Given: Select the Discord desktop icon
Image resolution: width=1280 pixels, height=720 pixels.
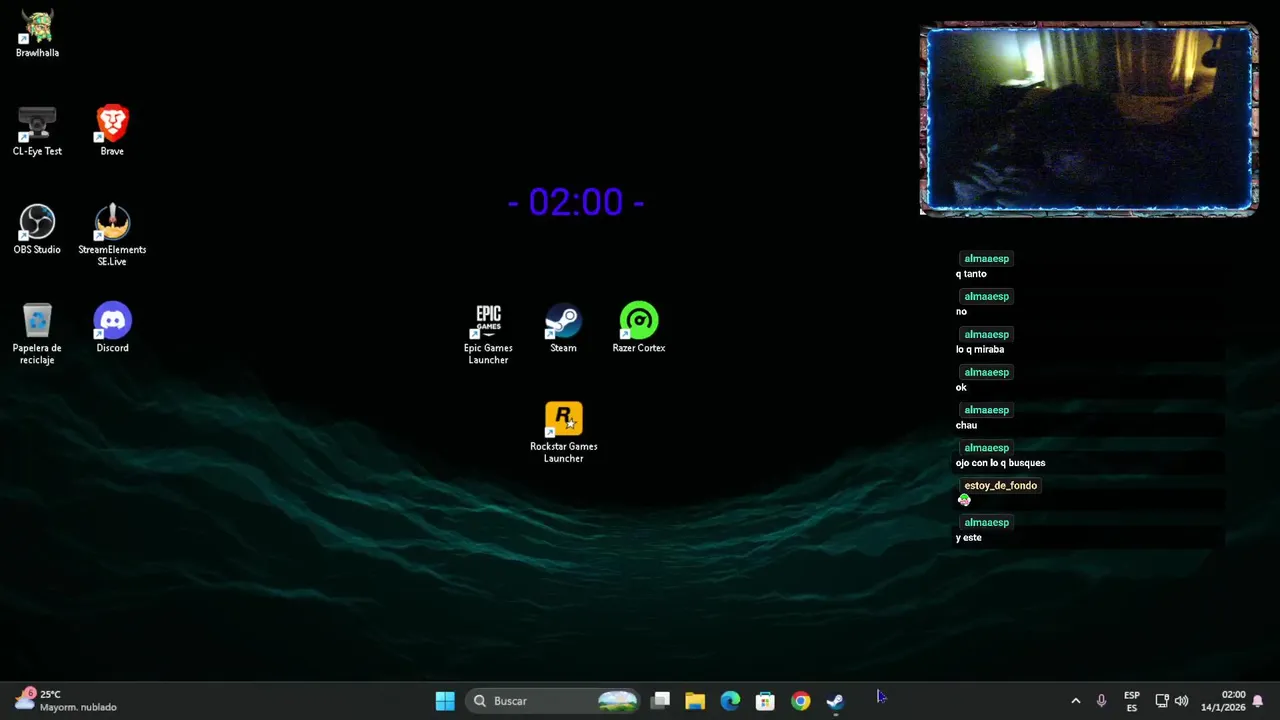Looking at the screenshot, I should click(x=112, y=328).
